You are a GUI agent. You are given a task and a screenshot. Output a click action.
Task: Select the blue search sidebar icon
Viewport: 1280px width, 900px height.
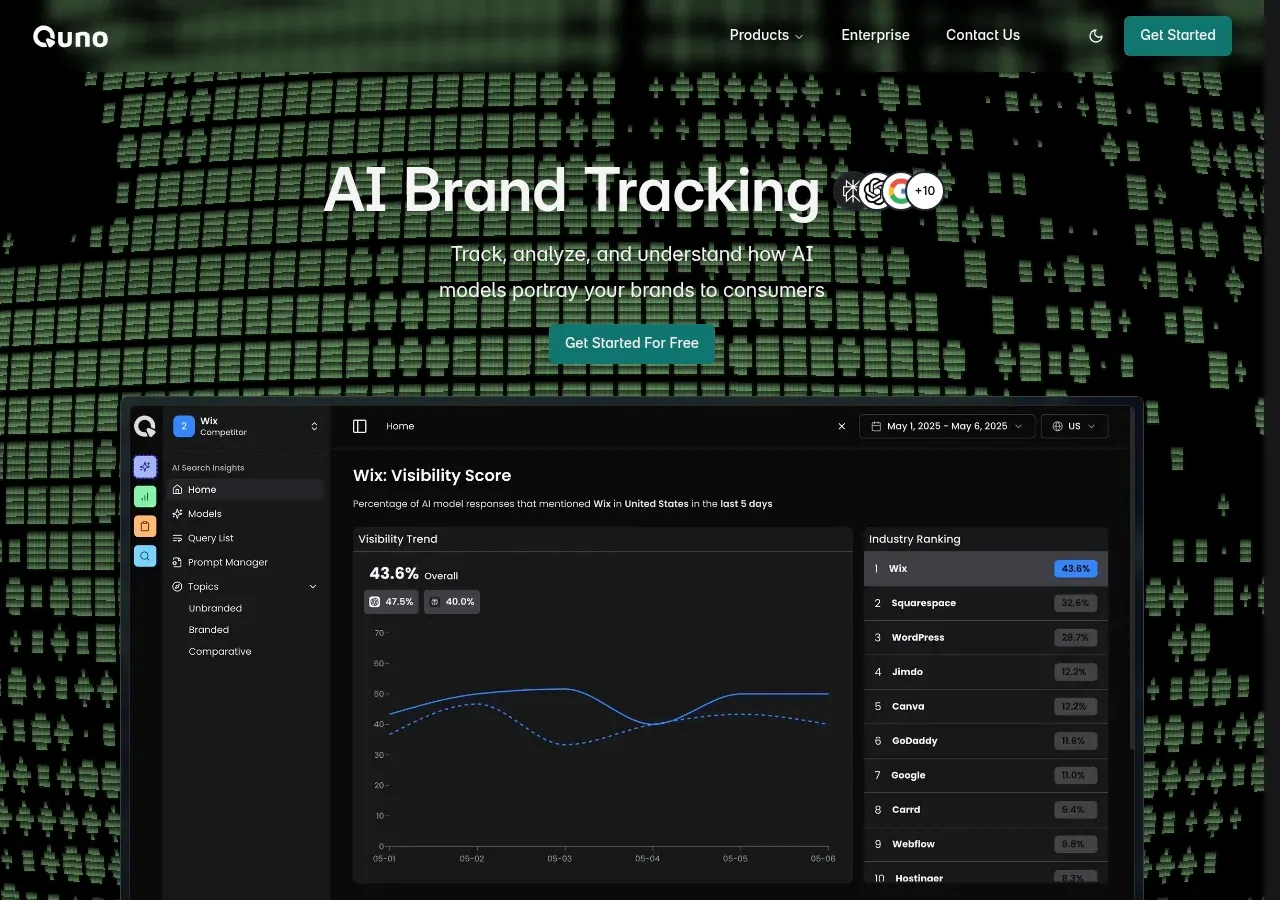(145, 556)
